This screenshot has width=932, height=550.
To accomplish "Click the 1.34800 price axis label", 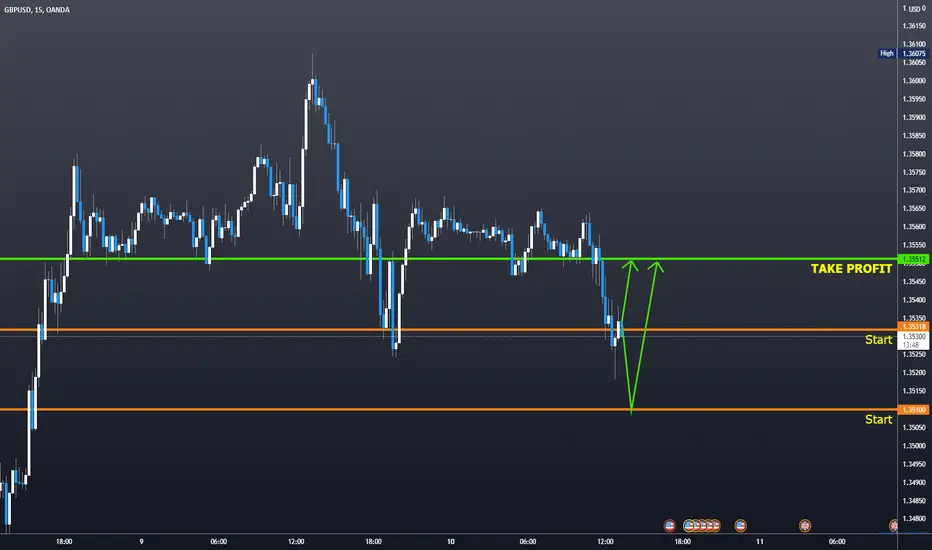I will coord(914,518).
